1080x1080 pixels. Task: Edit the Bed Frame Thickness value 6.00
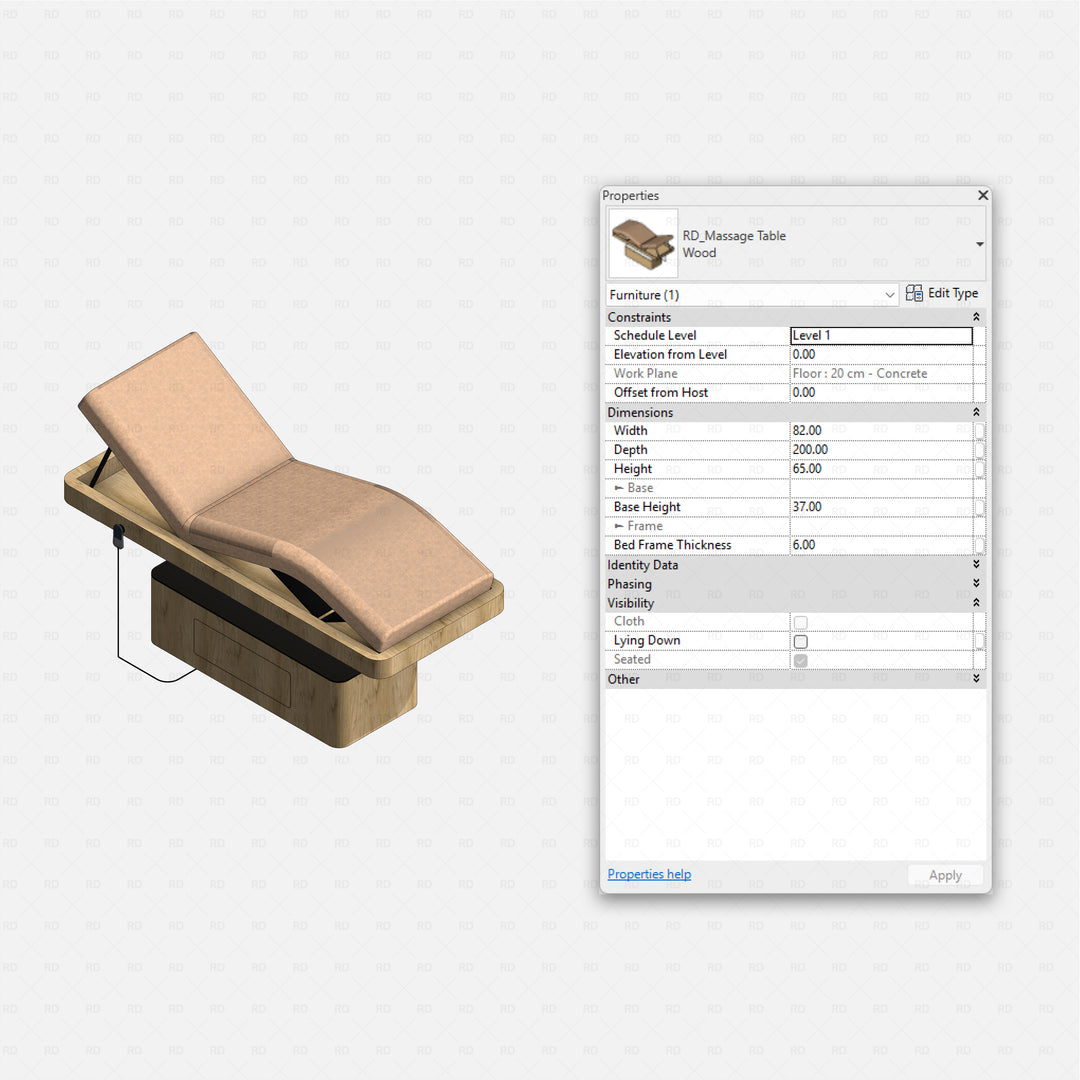coord(881,545)
